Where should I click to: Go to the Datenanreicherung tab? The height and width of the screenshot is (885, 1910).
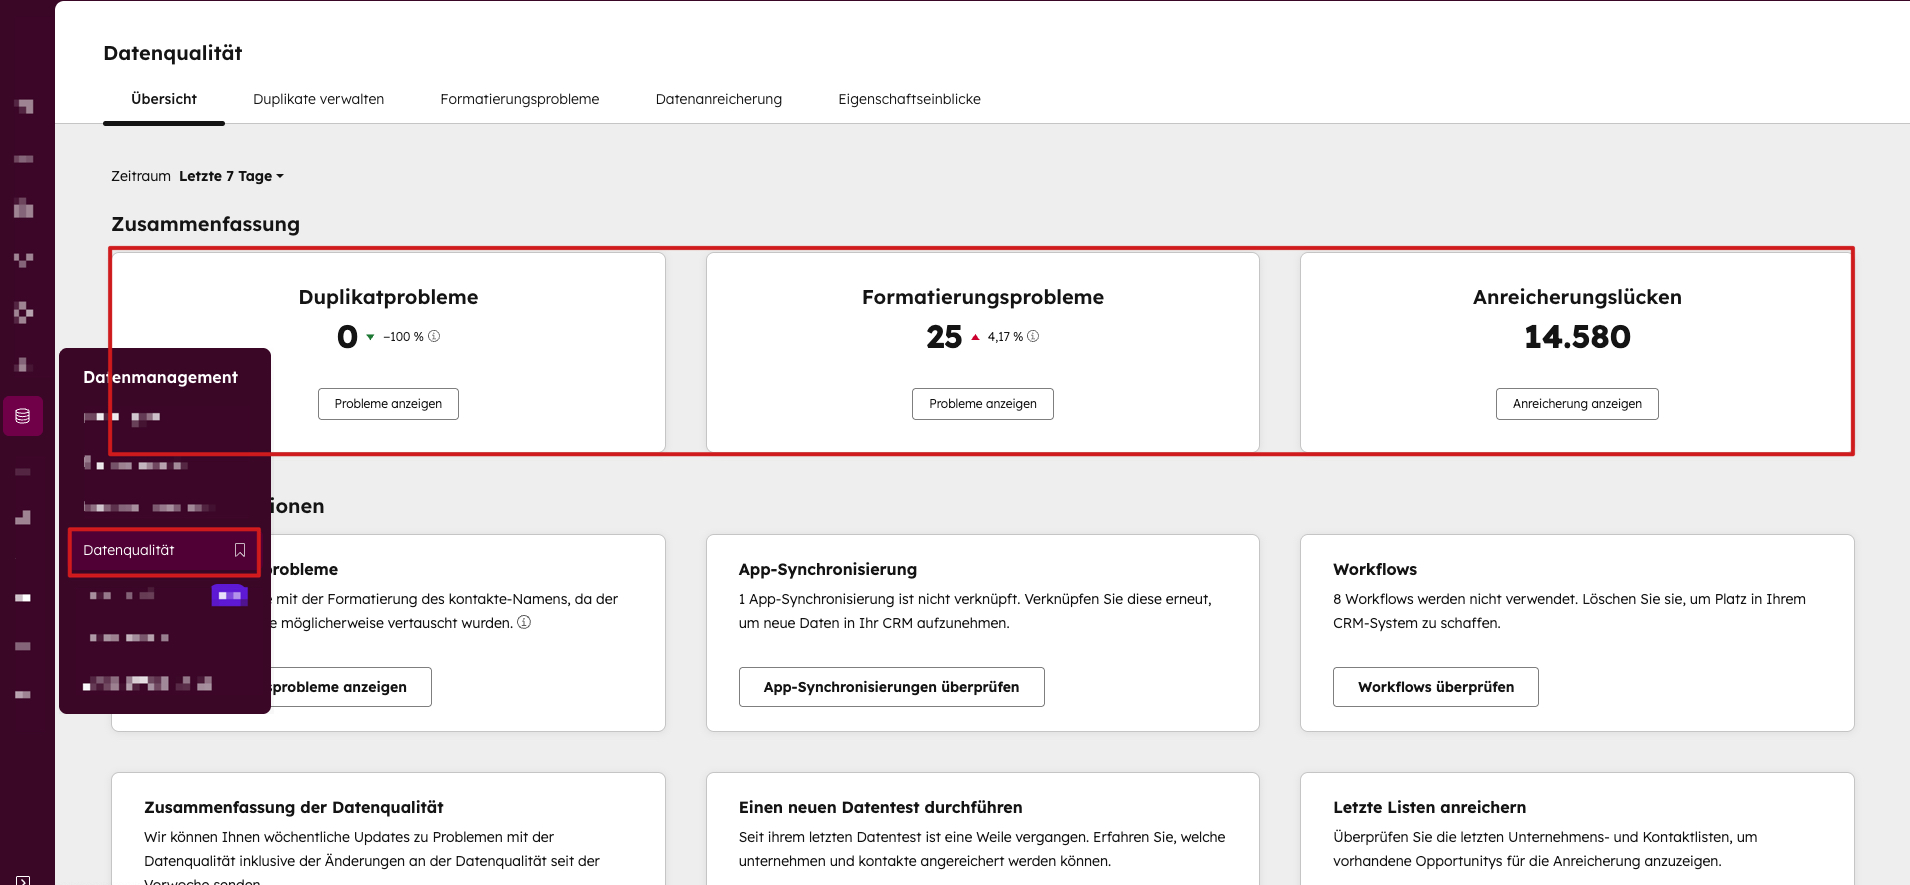718,99
